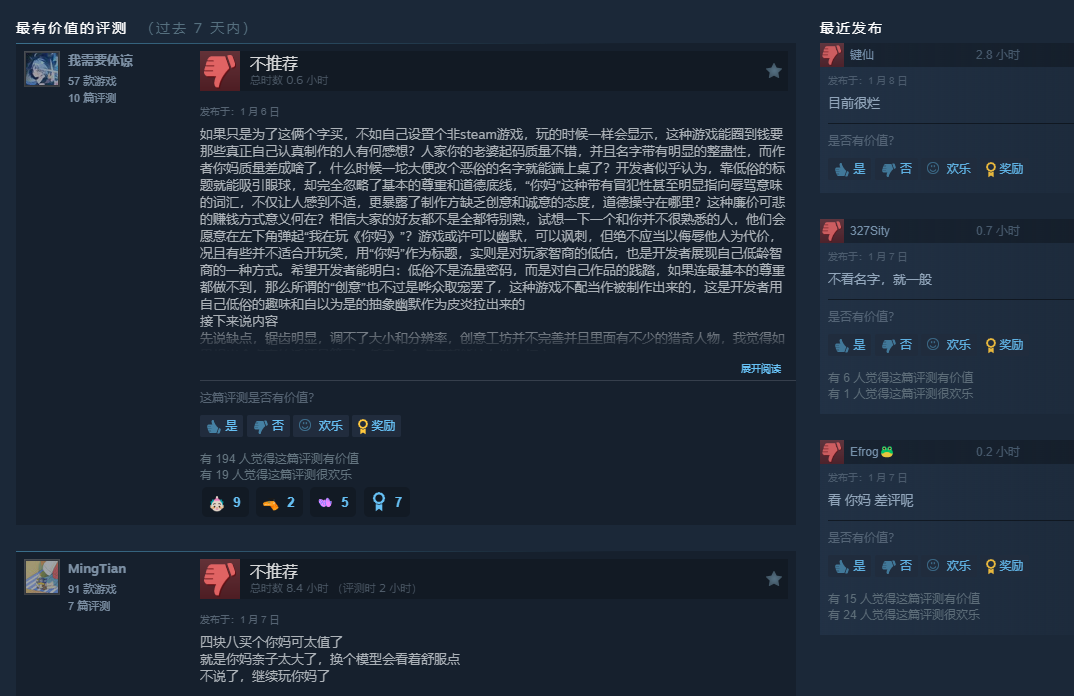Click the clown reaction award showing 9
This screenshot has height=696, width=1074.
225,503
